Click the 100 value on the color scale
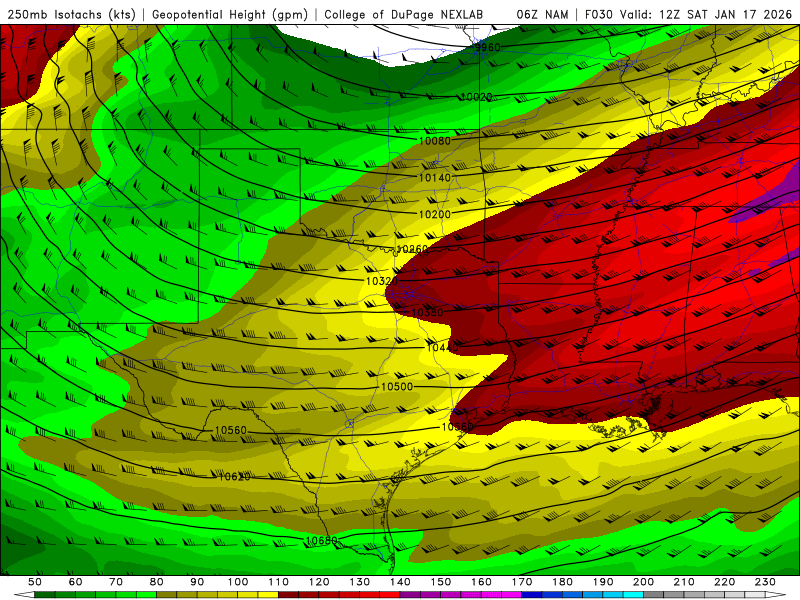The height and width of the screenshot is (600, 800). point(238,582)
